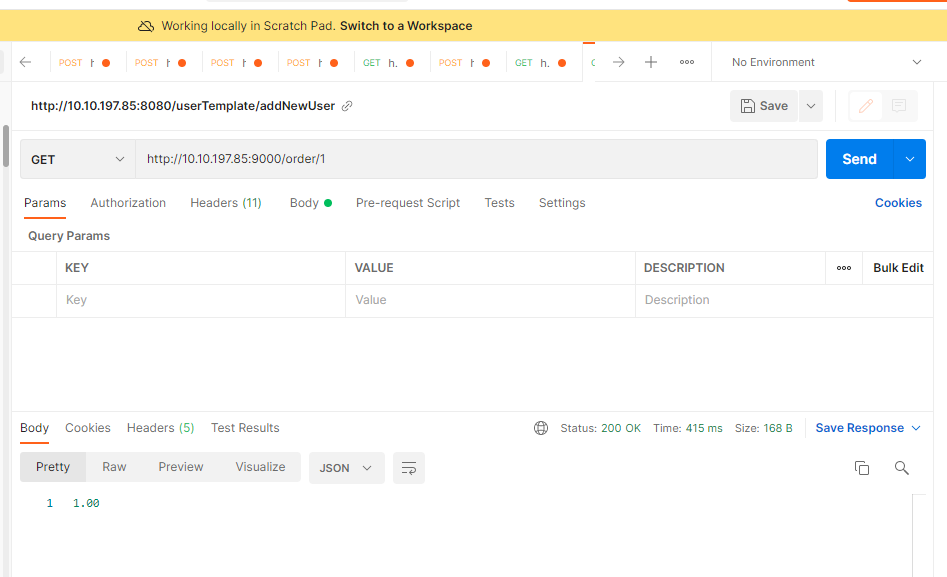Expand the Save Response dropdown
Image resolution: width=947 pixels, height=577 pixels.
coord(868,428)
